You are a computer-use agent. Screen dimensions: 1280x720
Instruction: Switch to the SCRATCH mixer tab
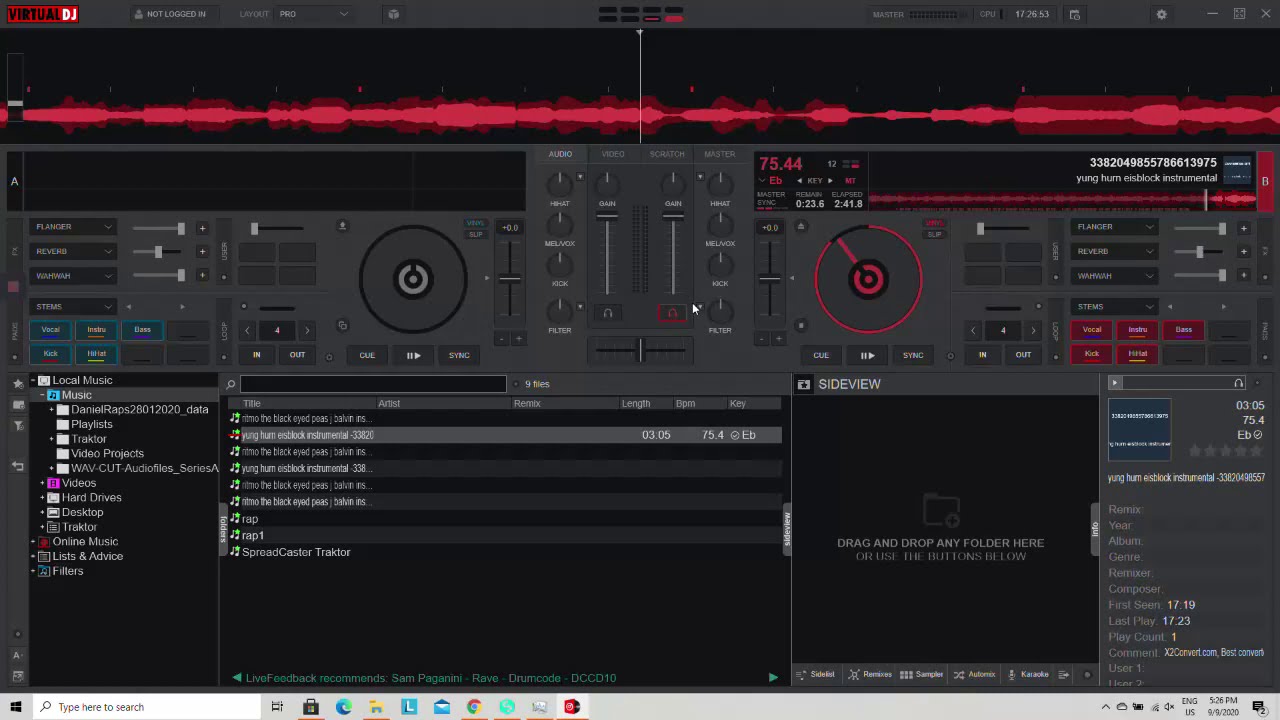click(x=667, y=154)
